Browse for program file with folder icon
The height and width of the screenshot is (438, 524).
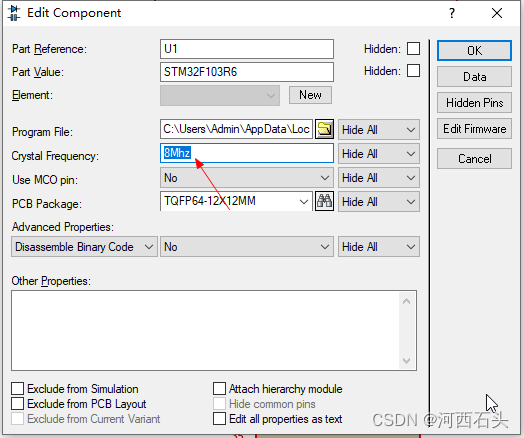coord(324,129)
